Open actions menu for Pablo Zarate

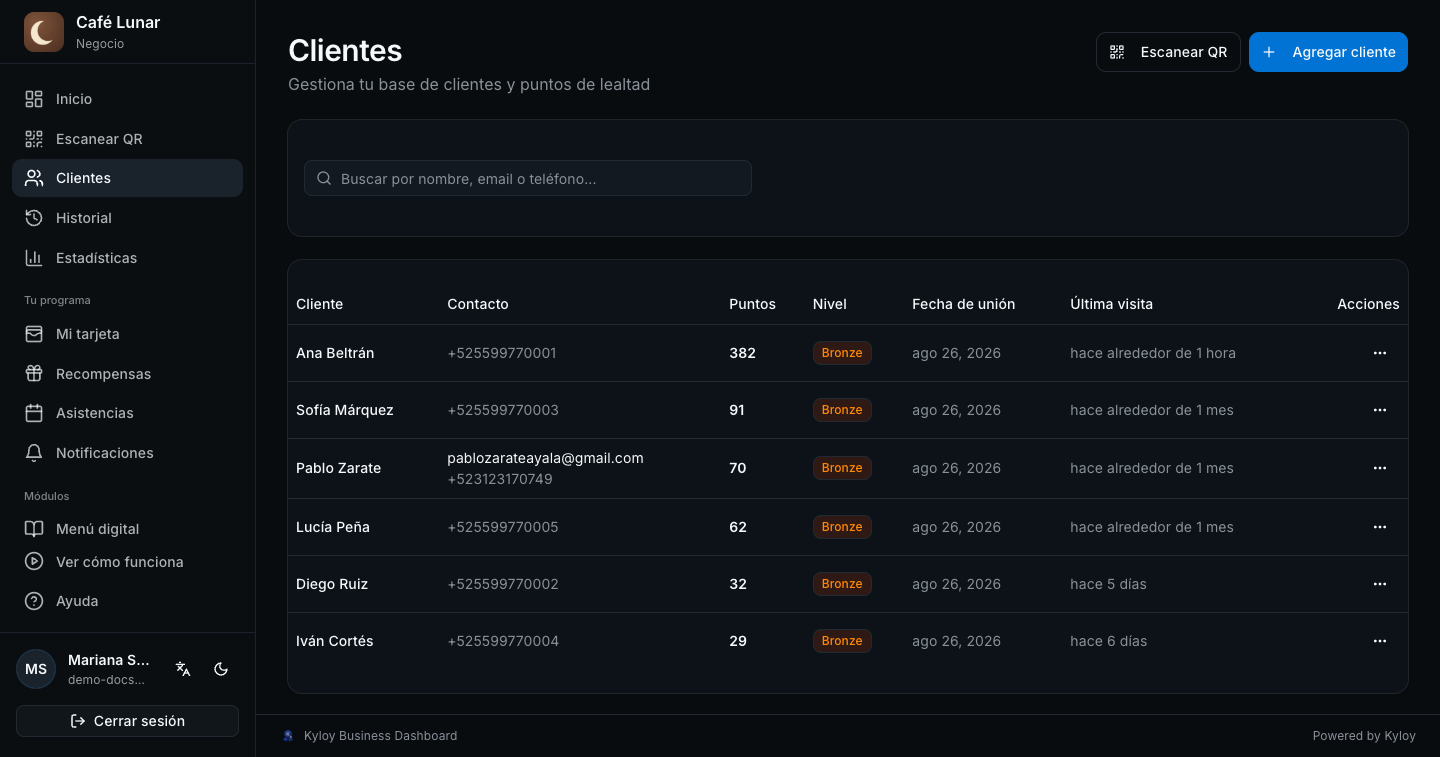[x=1380, y=468]
